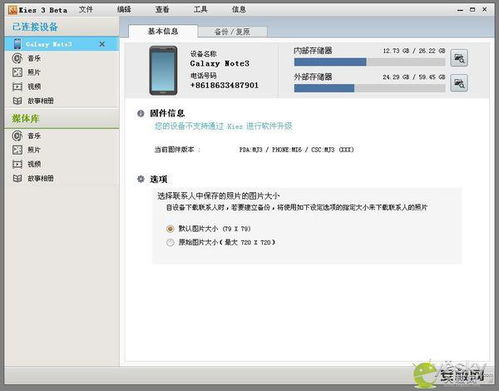Open the 查看 menu
This screenshot has width=499, height=391.
tap(162, 10)
